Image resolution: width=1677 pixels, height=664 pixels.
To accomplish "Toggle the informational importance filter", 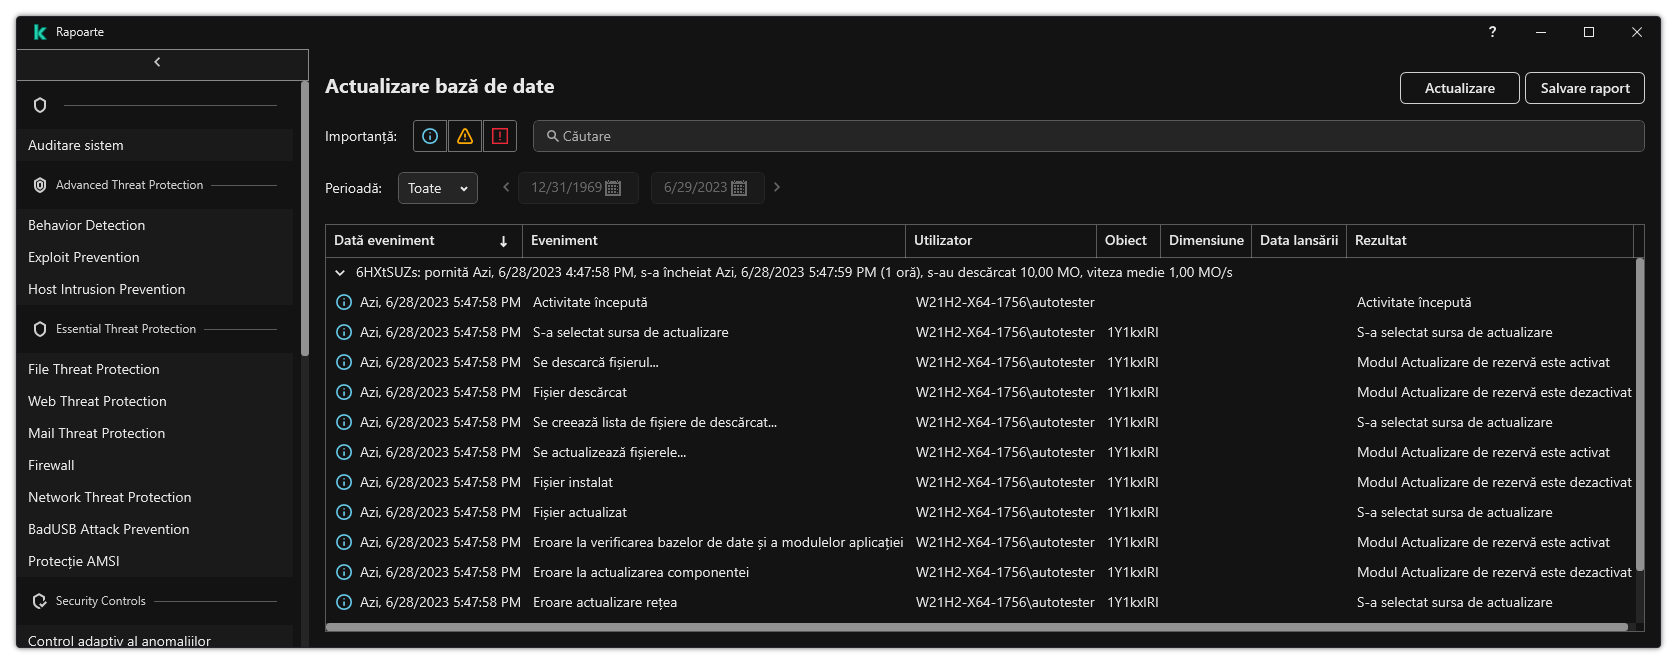I will pyautogui.click(x=430, y=136).
